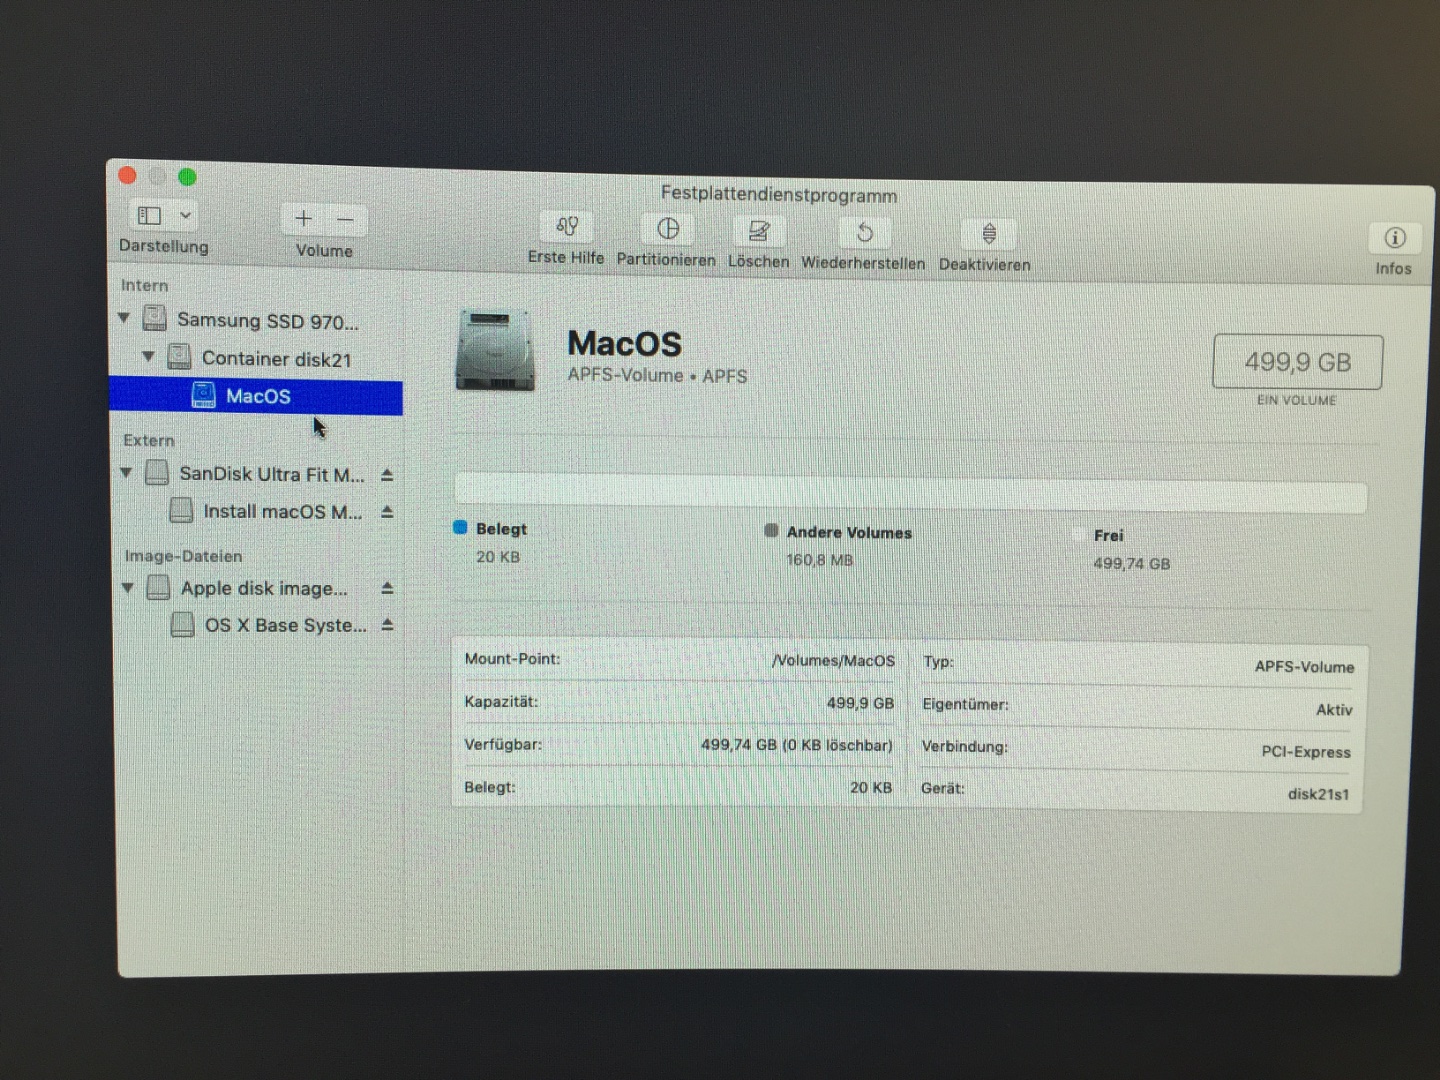Show the Infos panel
Screen dimensions: 1440x1080
tap(1394, 238)
